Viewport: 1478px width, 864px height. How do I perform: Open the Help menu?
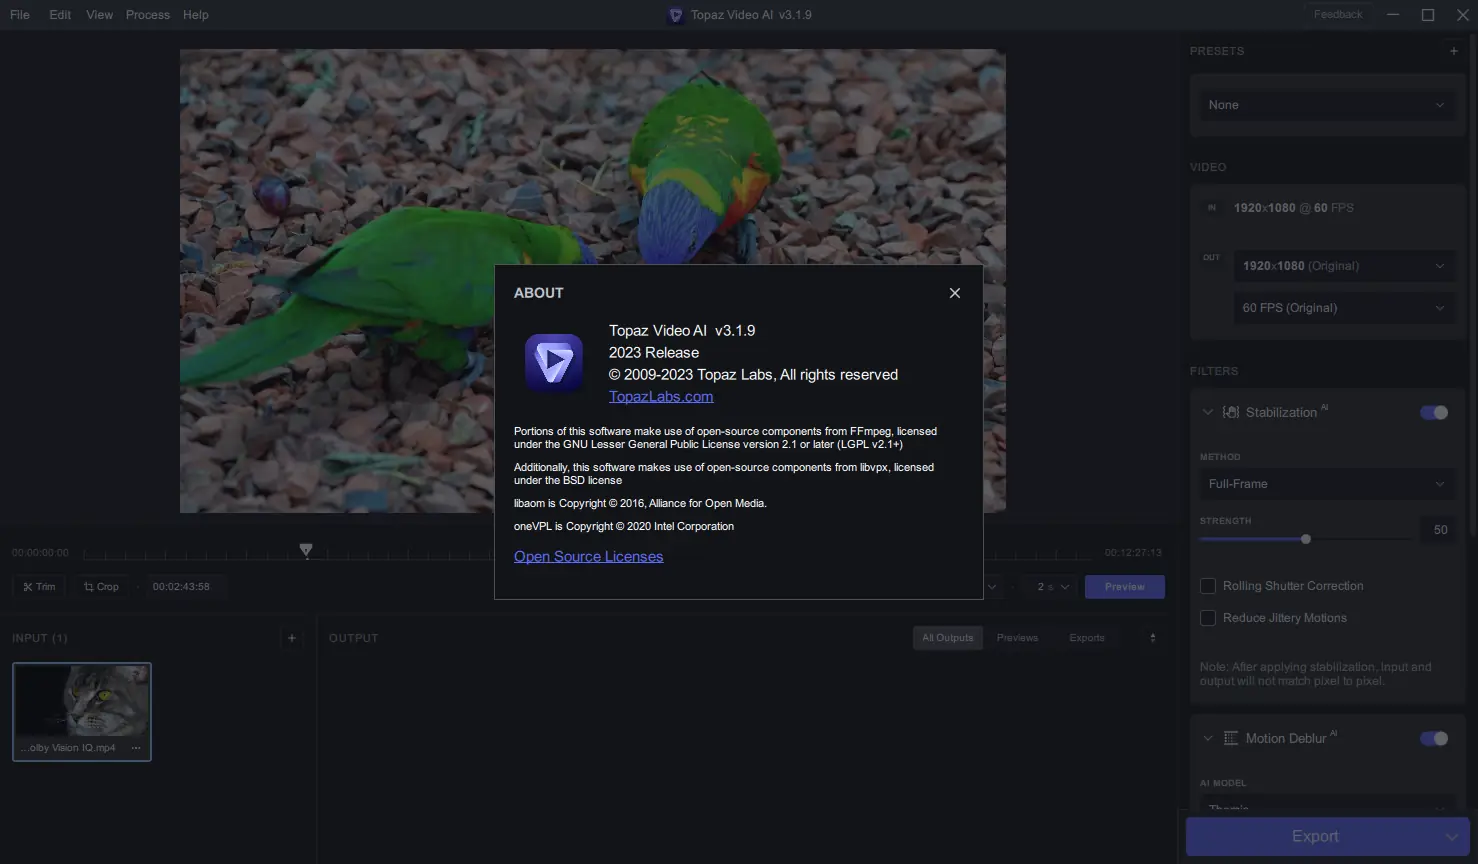tap(196, 15)
